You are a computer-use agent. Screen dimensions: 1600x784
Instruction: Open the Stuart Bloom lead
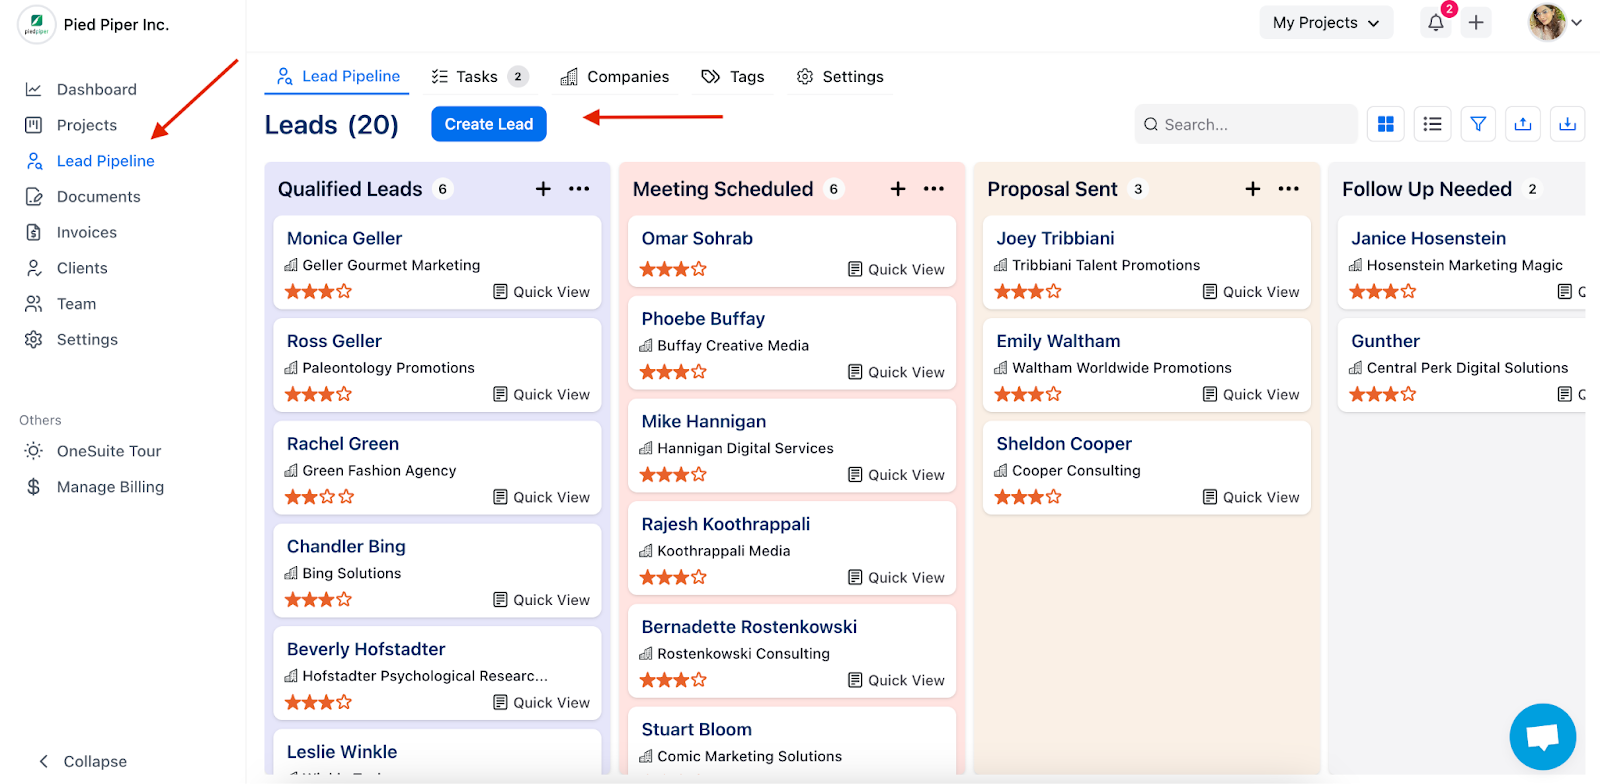697,730
